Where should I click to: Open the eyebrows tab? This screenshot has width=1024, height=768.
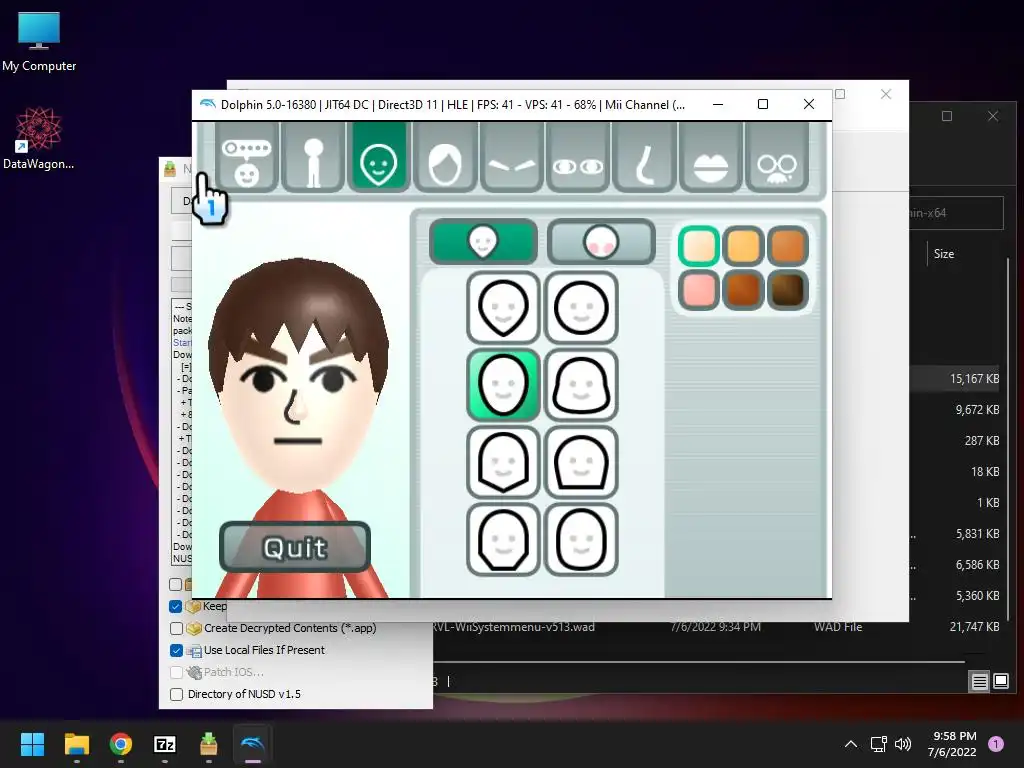coord(512,158)
